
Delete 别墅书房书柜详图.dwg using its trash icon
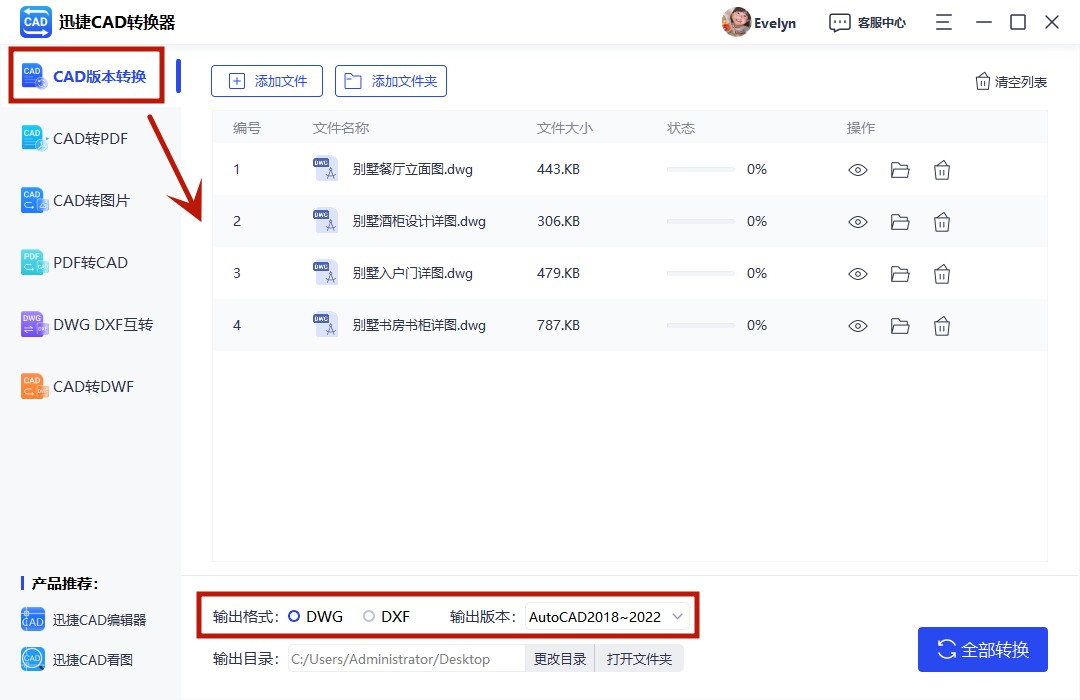tap(941, 324)
